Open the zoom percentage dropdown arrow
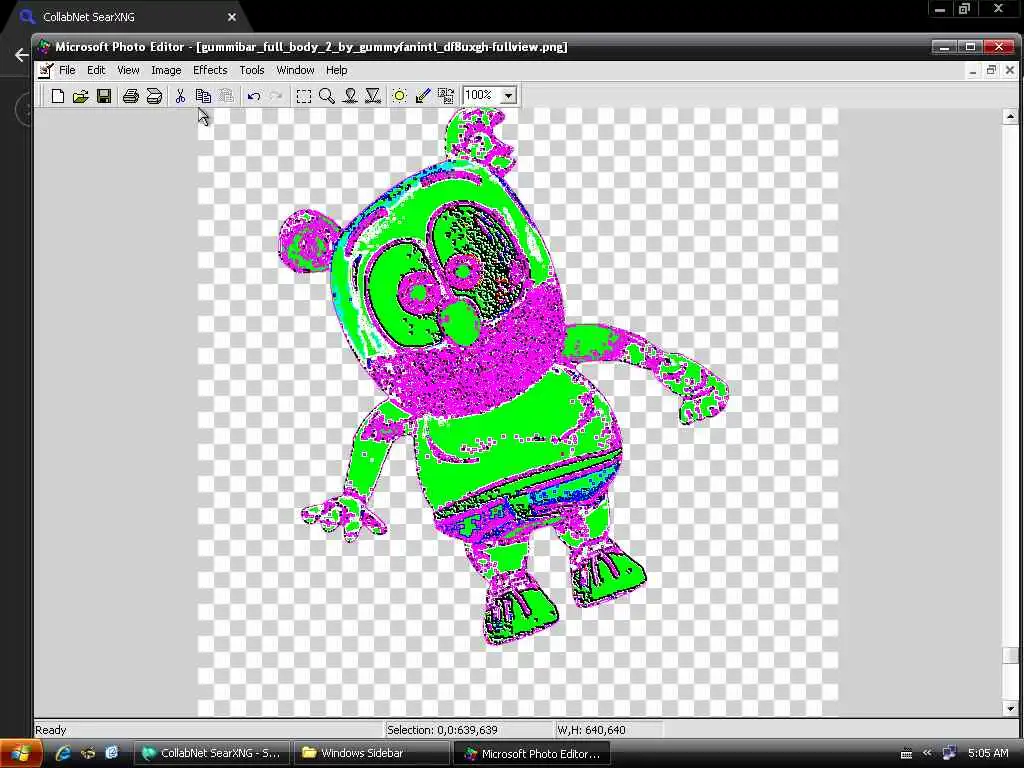 (x=508, y=95)
